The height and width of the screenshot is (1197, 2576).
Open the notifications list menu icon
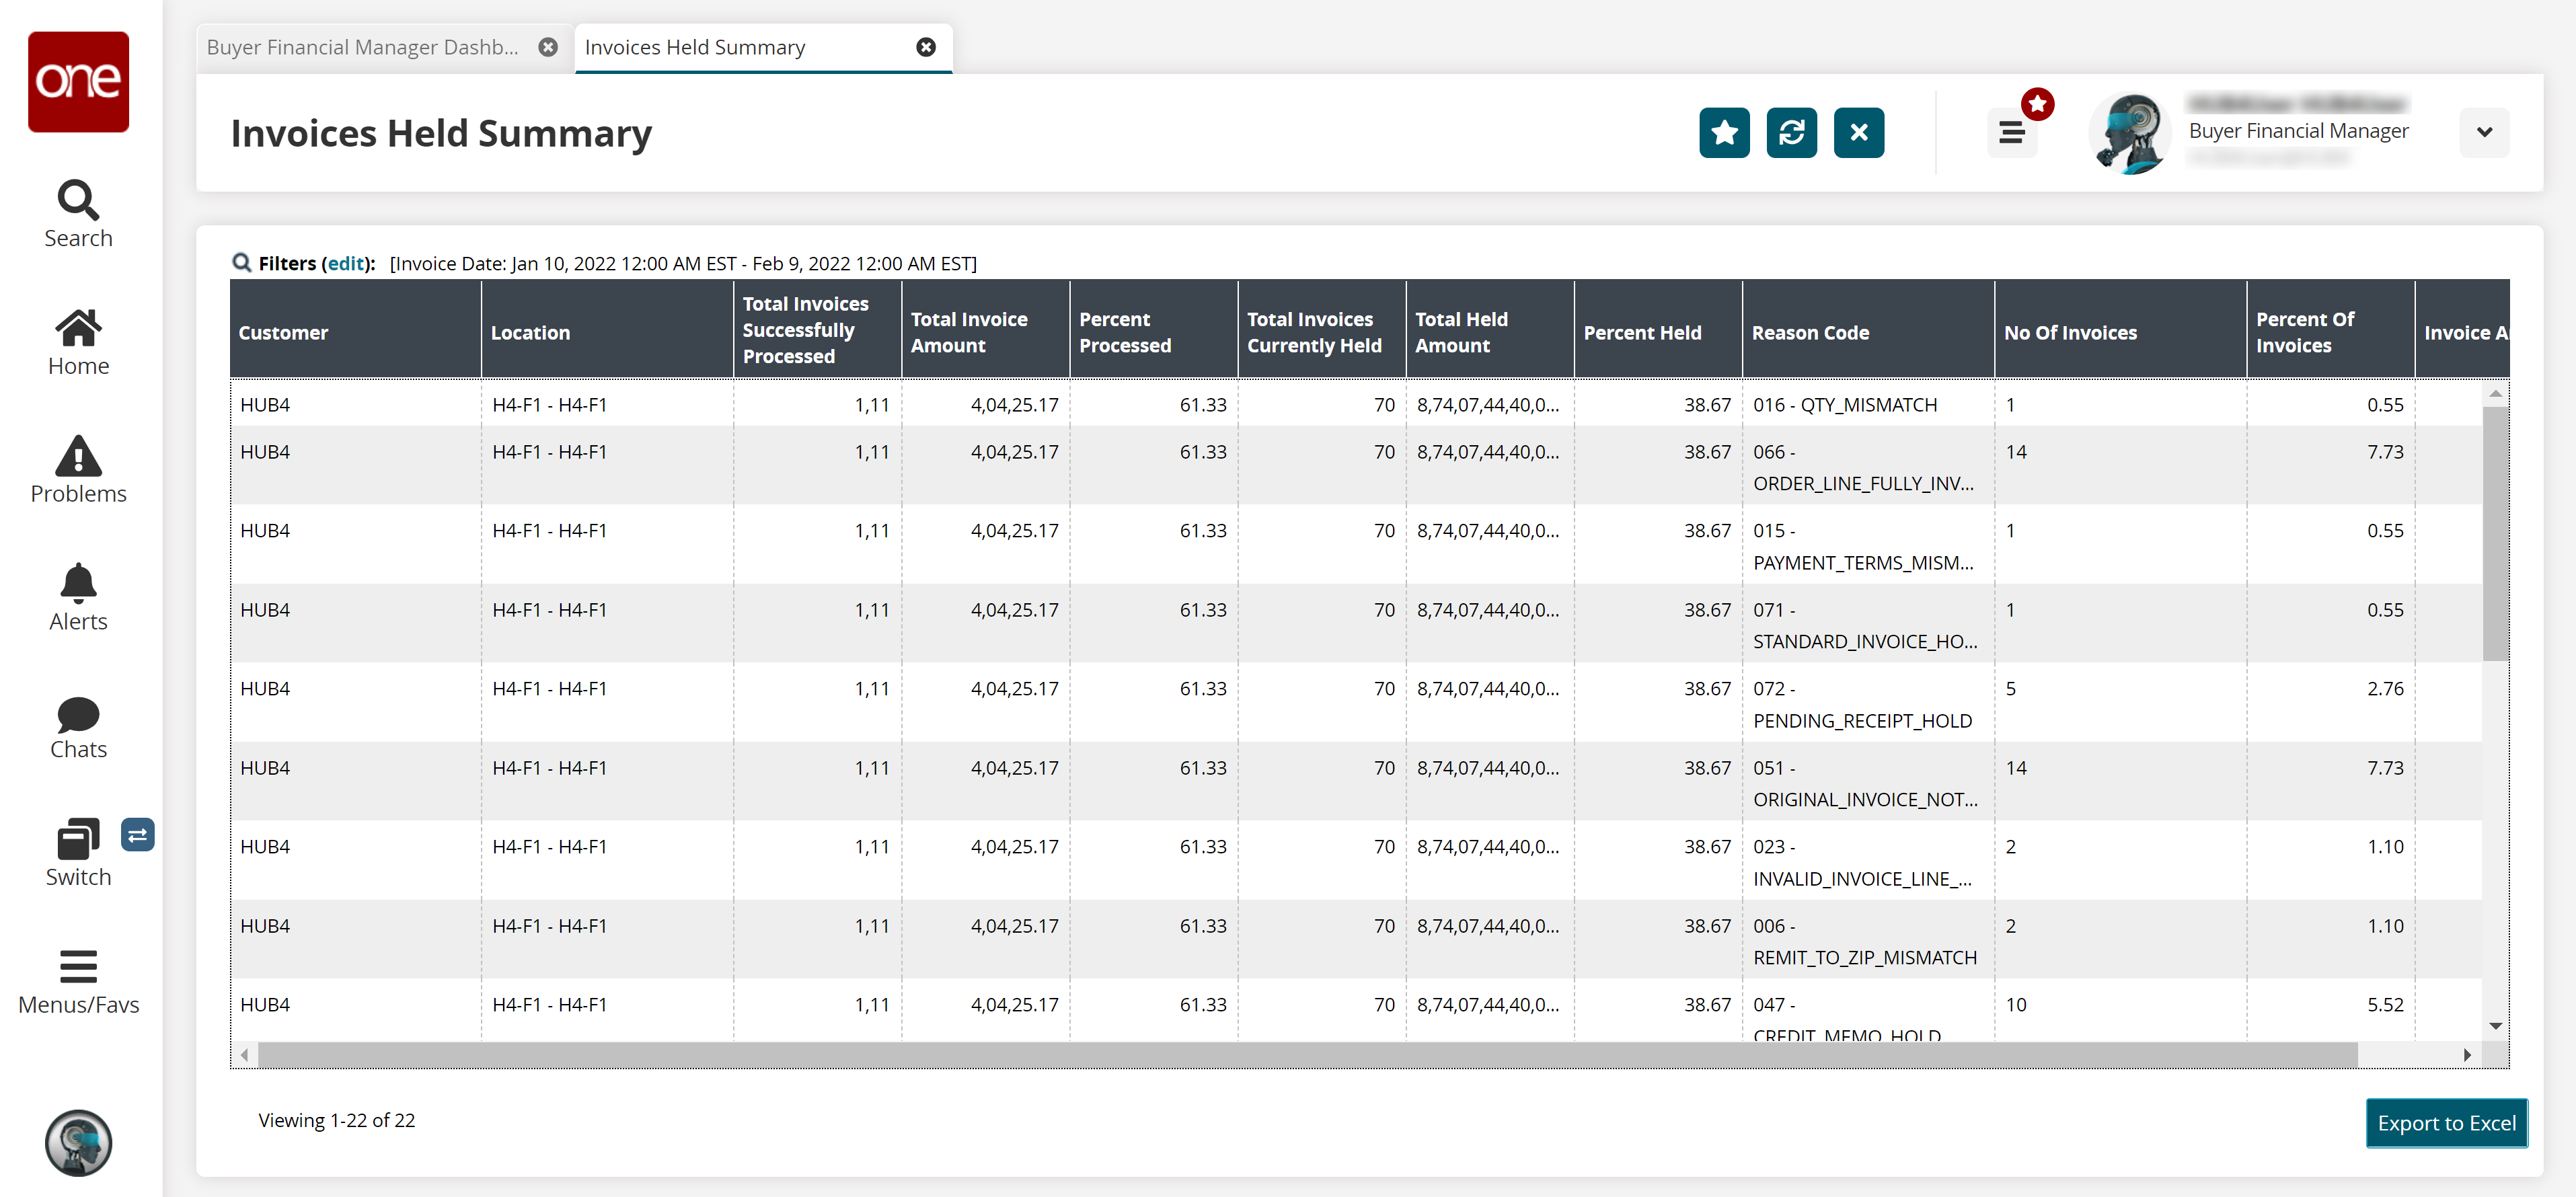(x=2012, y=133)
